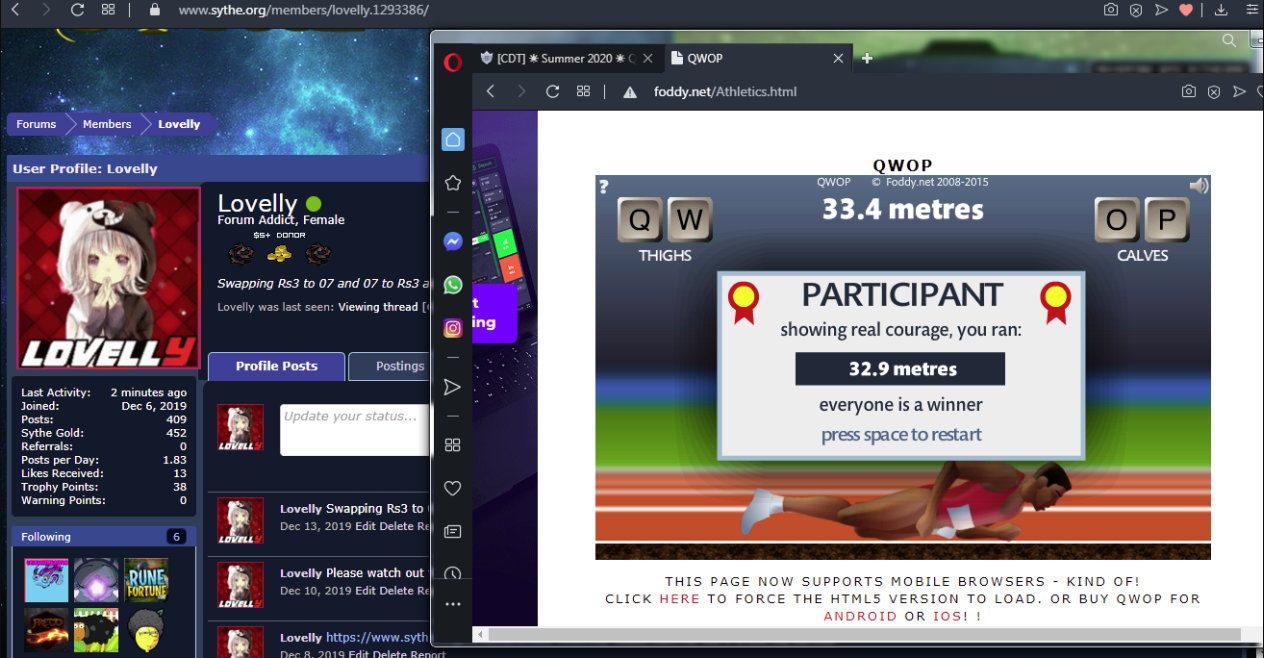
Task: Open the IOS QWOP link
Action: tap(947, 616)
